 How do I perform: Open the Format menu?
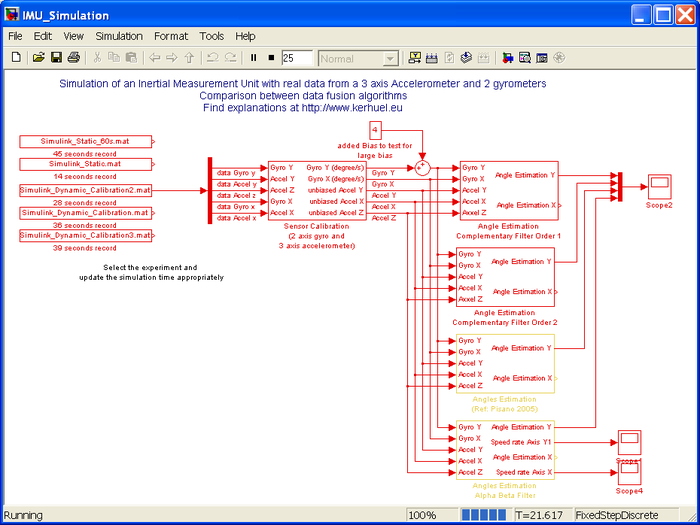[171, 36]
